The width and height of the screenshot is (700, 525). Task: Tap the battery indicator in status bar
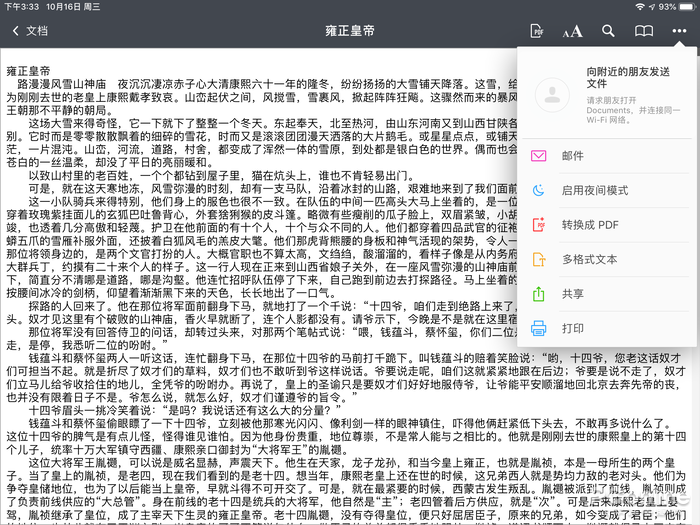[688, 7]
